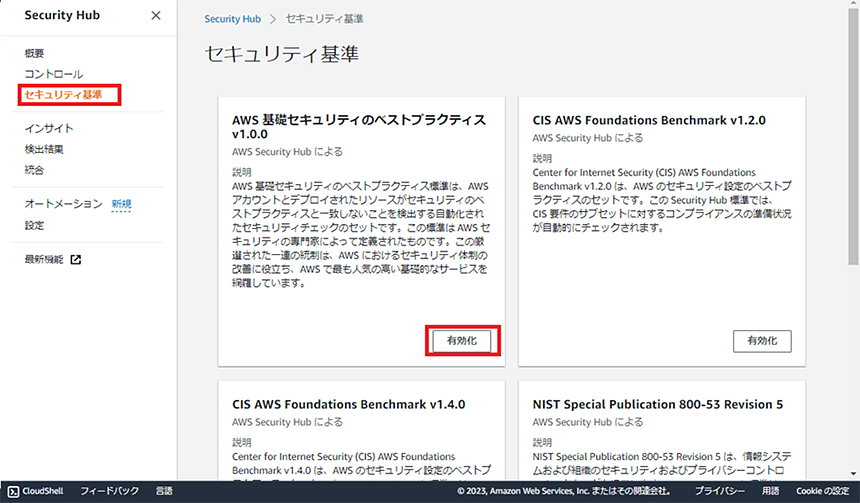Click AWS 基礎セキュリティのベストプラクティス v1.0.0 card title

tap(359, 127)
